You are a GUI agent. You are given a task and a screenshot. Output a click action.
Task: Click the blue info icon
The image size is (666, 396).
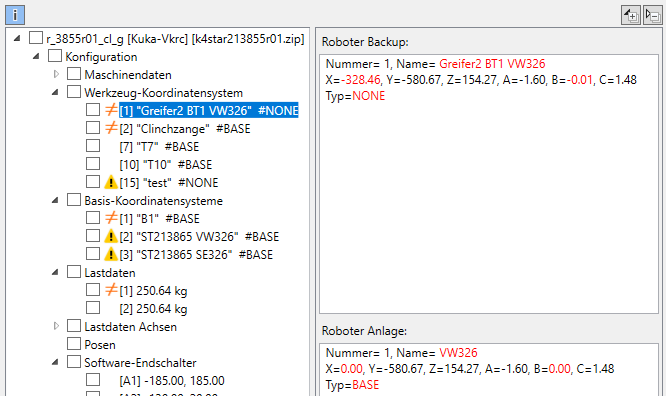[15, 15]
